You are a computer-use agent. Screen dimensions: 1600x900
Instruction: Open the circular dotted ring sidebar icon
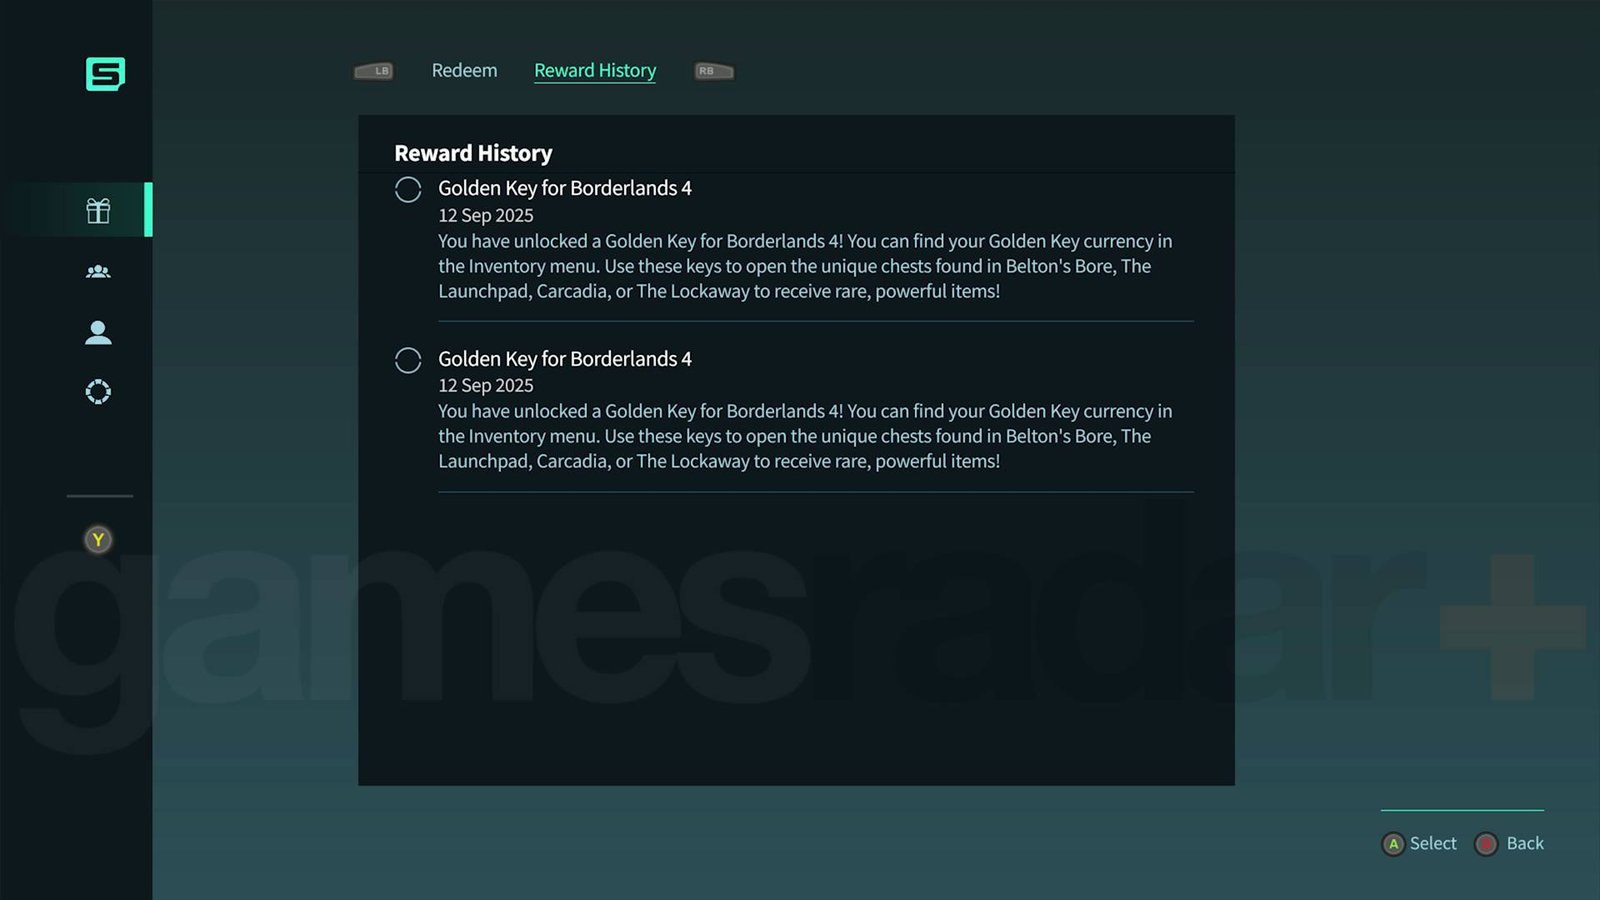(x=98, y=392)
